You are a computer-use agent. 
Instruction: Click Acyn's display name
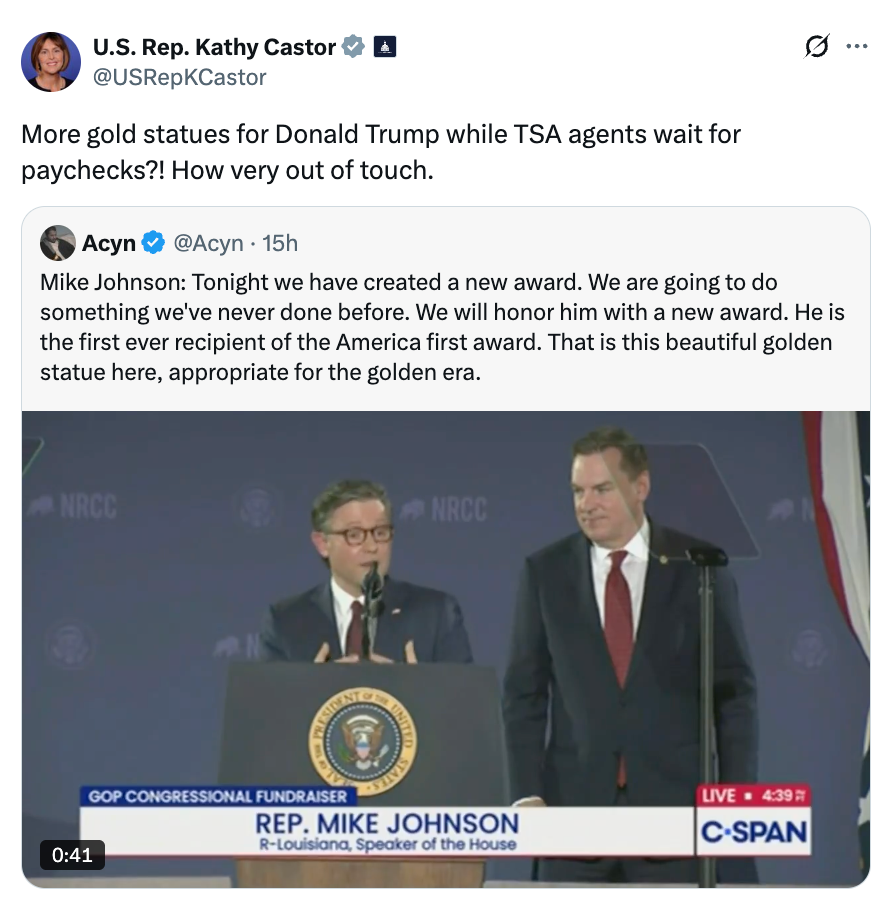point(110,242)
